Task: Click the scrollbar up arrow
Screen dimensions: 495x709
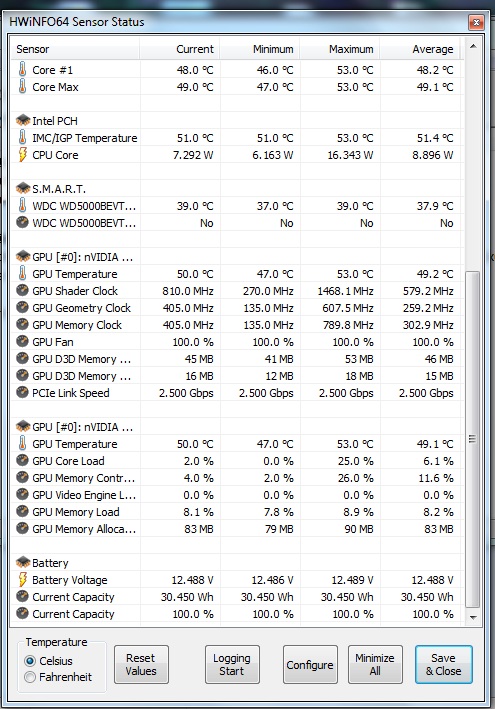Action: coord(473,47)
